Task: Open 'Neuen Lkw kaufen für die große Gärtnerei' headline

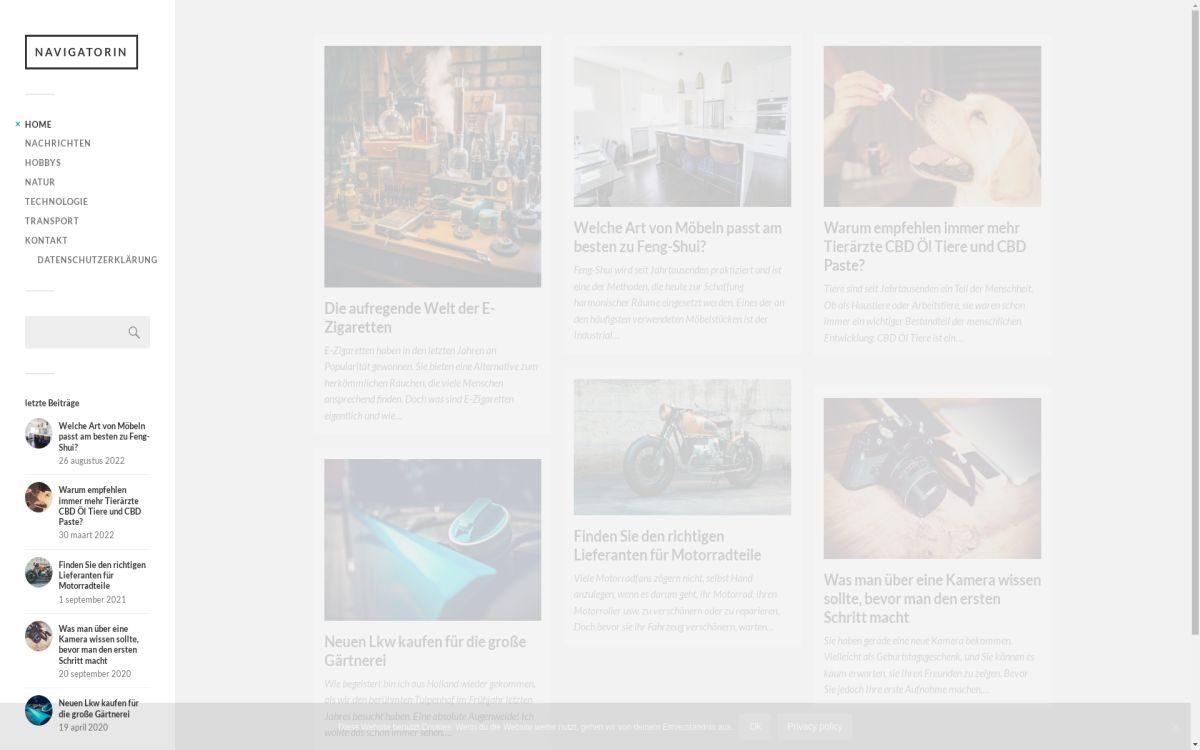Action: [x=425, y=651]
